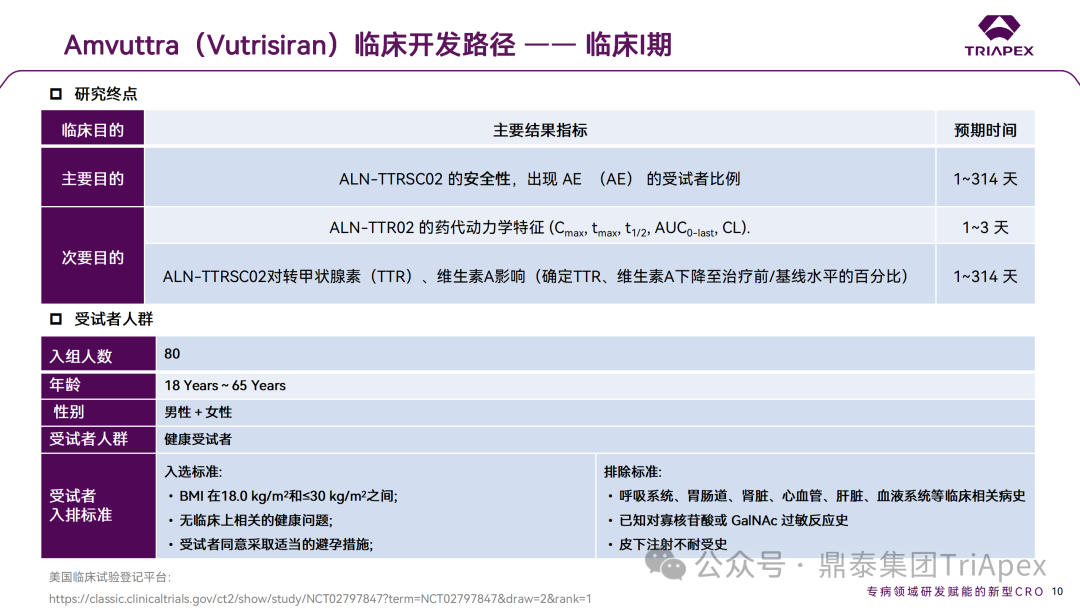Image resolution: width=1080 pixels, height=608 pixels.
Task: Click the 入组人数 label cell
Action: (98, 355)
